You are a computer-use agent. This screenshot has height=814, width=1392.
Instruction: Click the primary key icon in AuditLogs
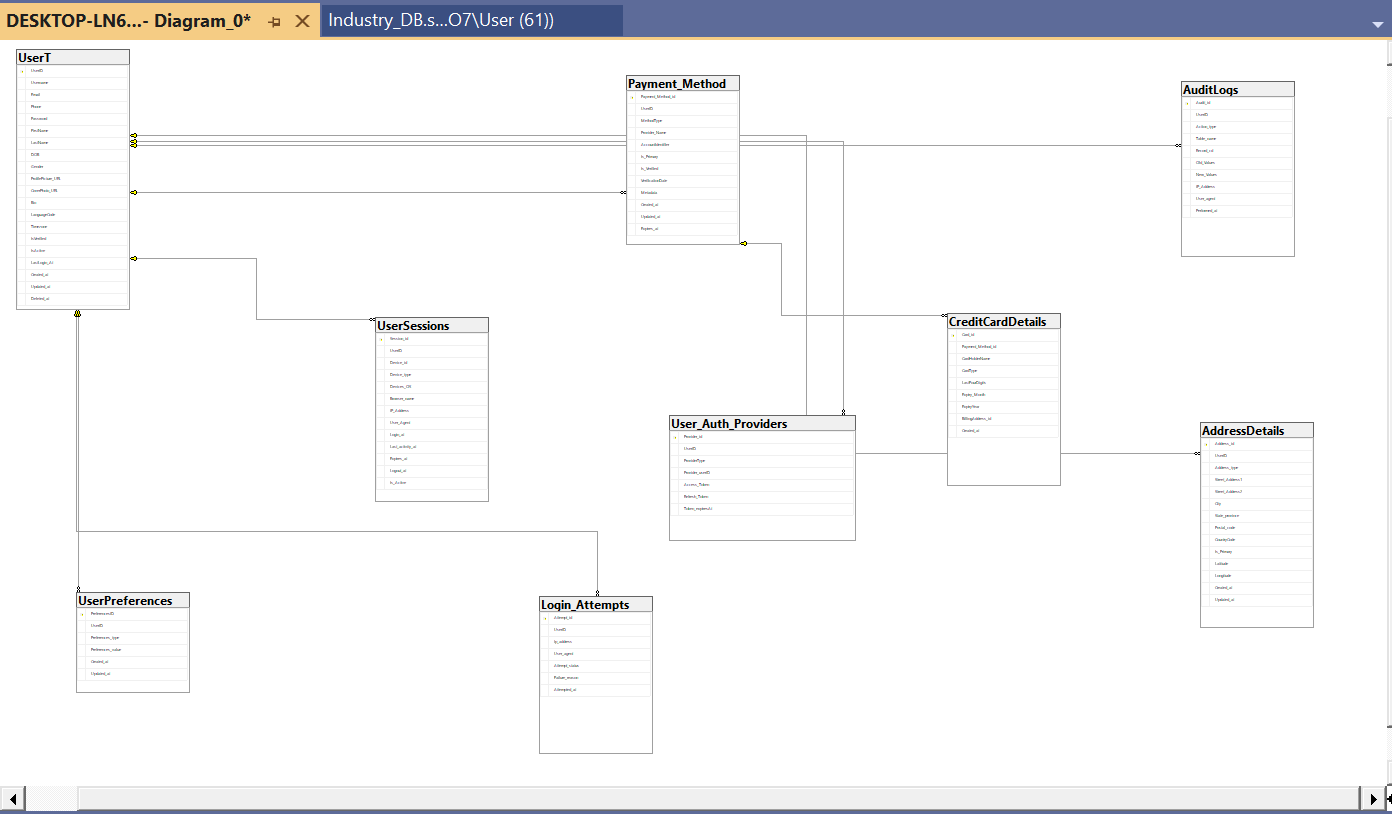[x=1187, y=103]
